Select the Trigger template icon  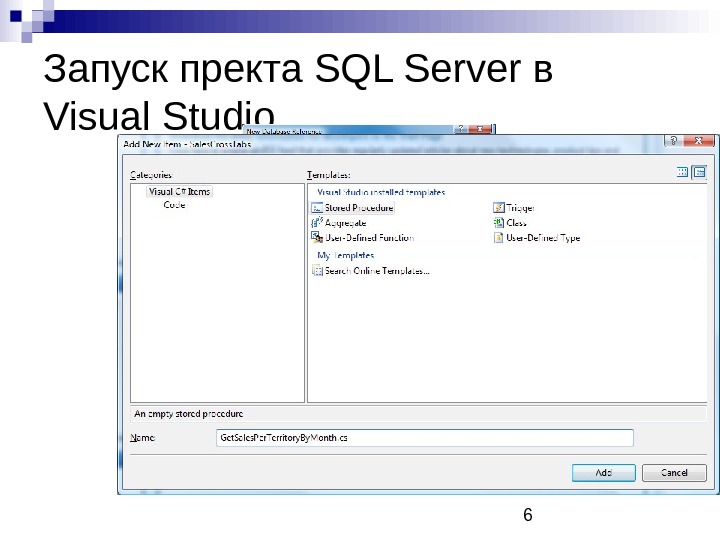click(499, 208)
